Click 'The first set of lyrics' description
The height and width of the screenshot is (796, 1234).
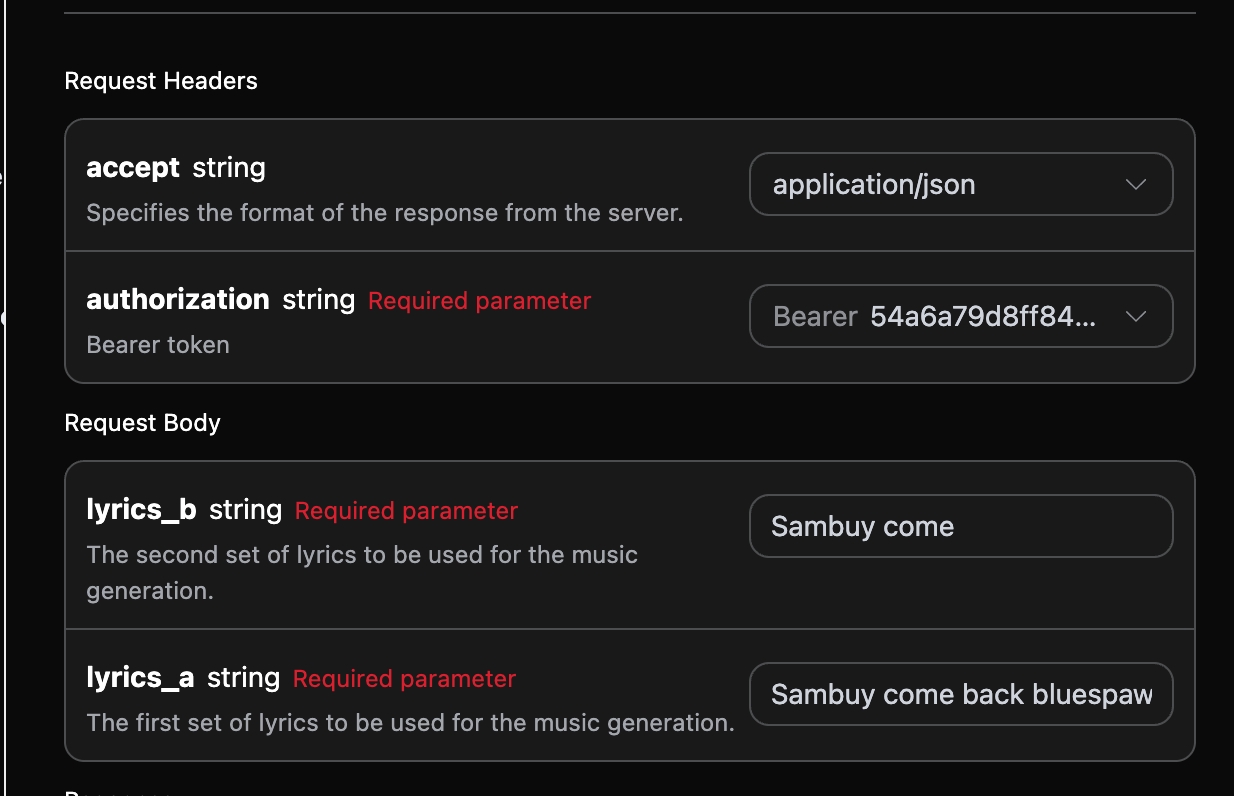410,722
